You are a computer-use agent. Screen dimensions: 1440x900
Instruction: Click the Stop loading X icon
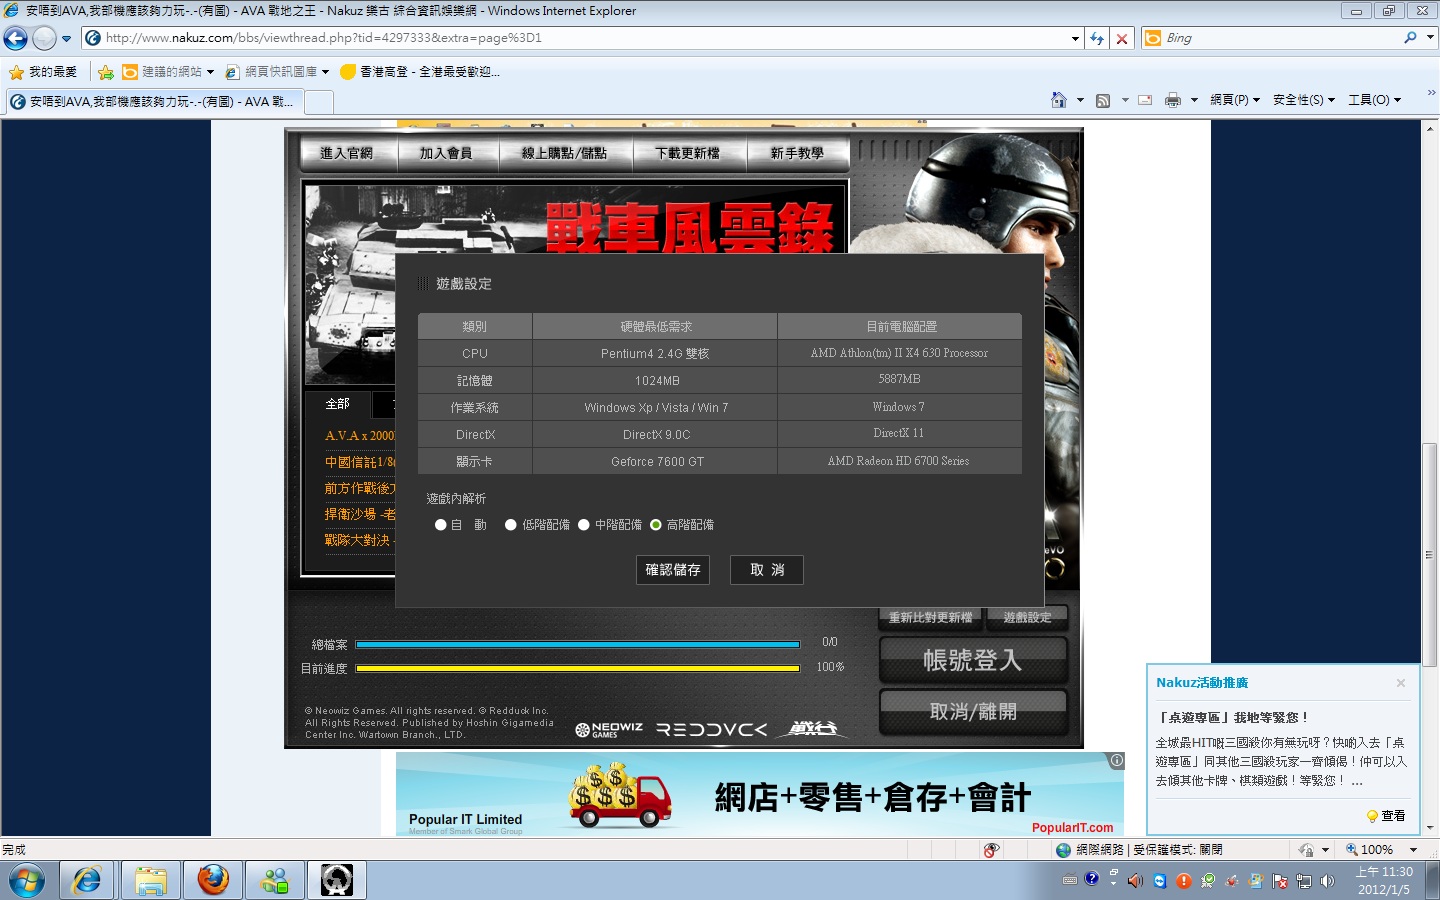pyautogui.click(x=1122, y=38)
